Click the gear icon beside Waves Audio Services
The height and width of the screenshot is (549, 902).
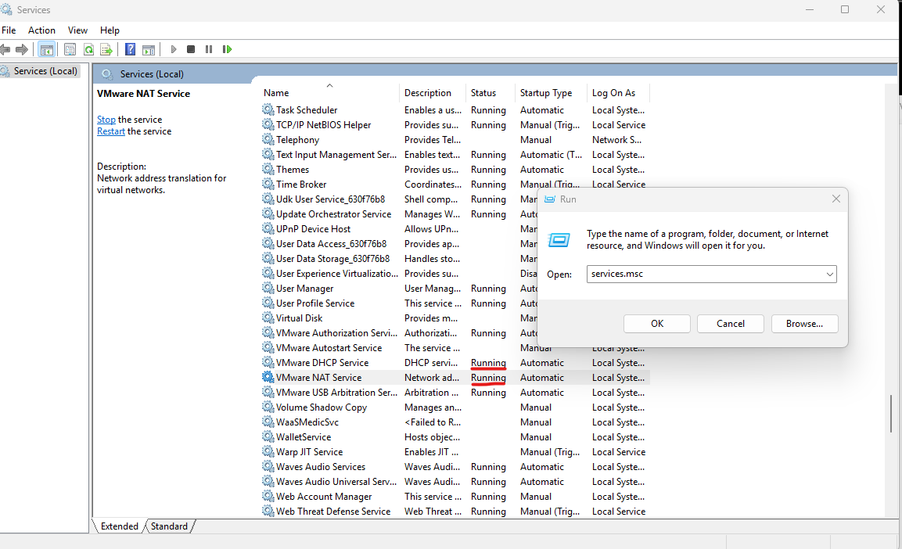(268, 466)
